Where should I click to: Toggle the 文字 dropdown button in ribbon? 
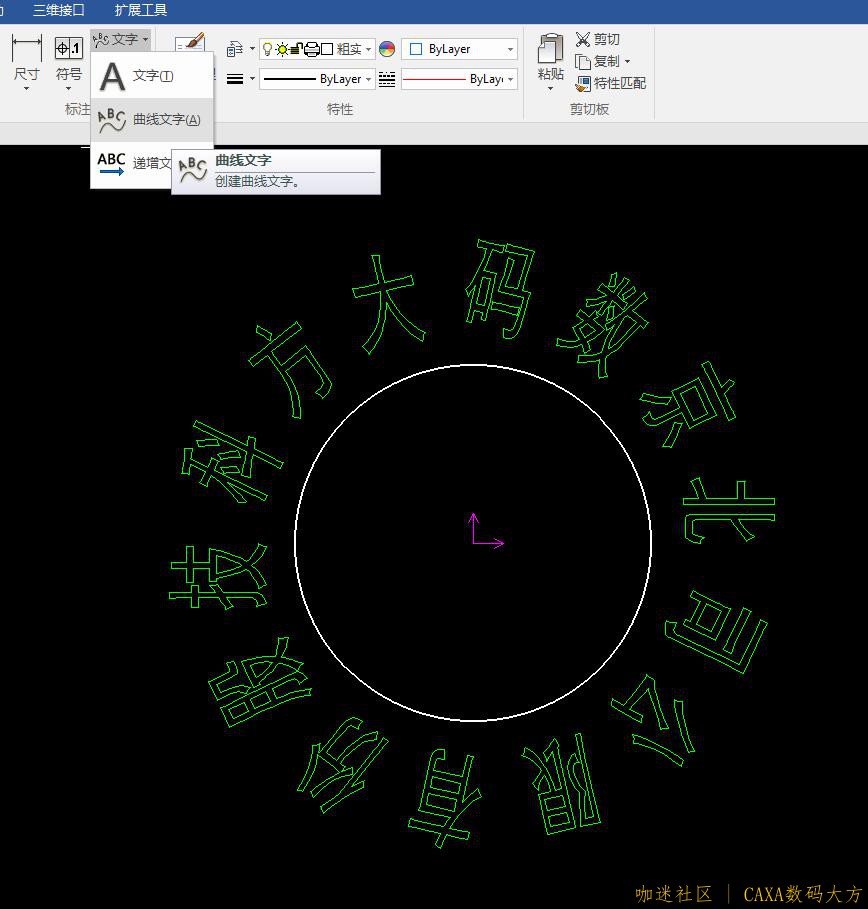point(121,39)
